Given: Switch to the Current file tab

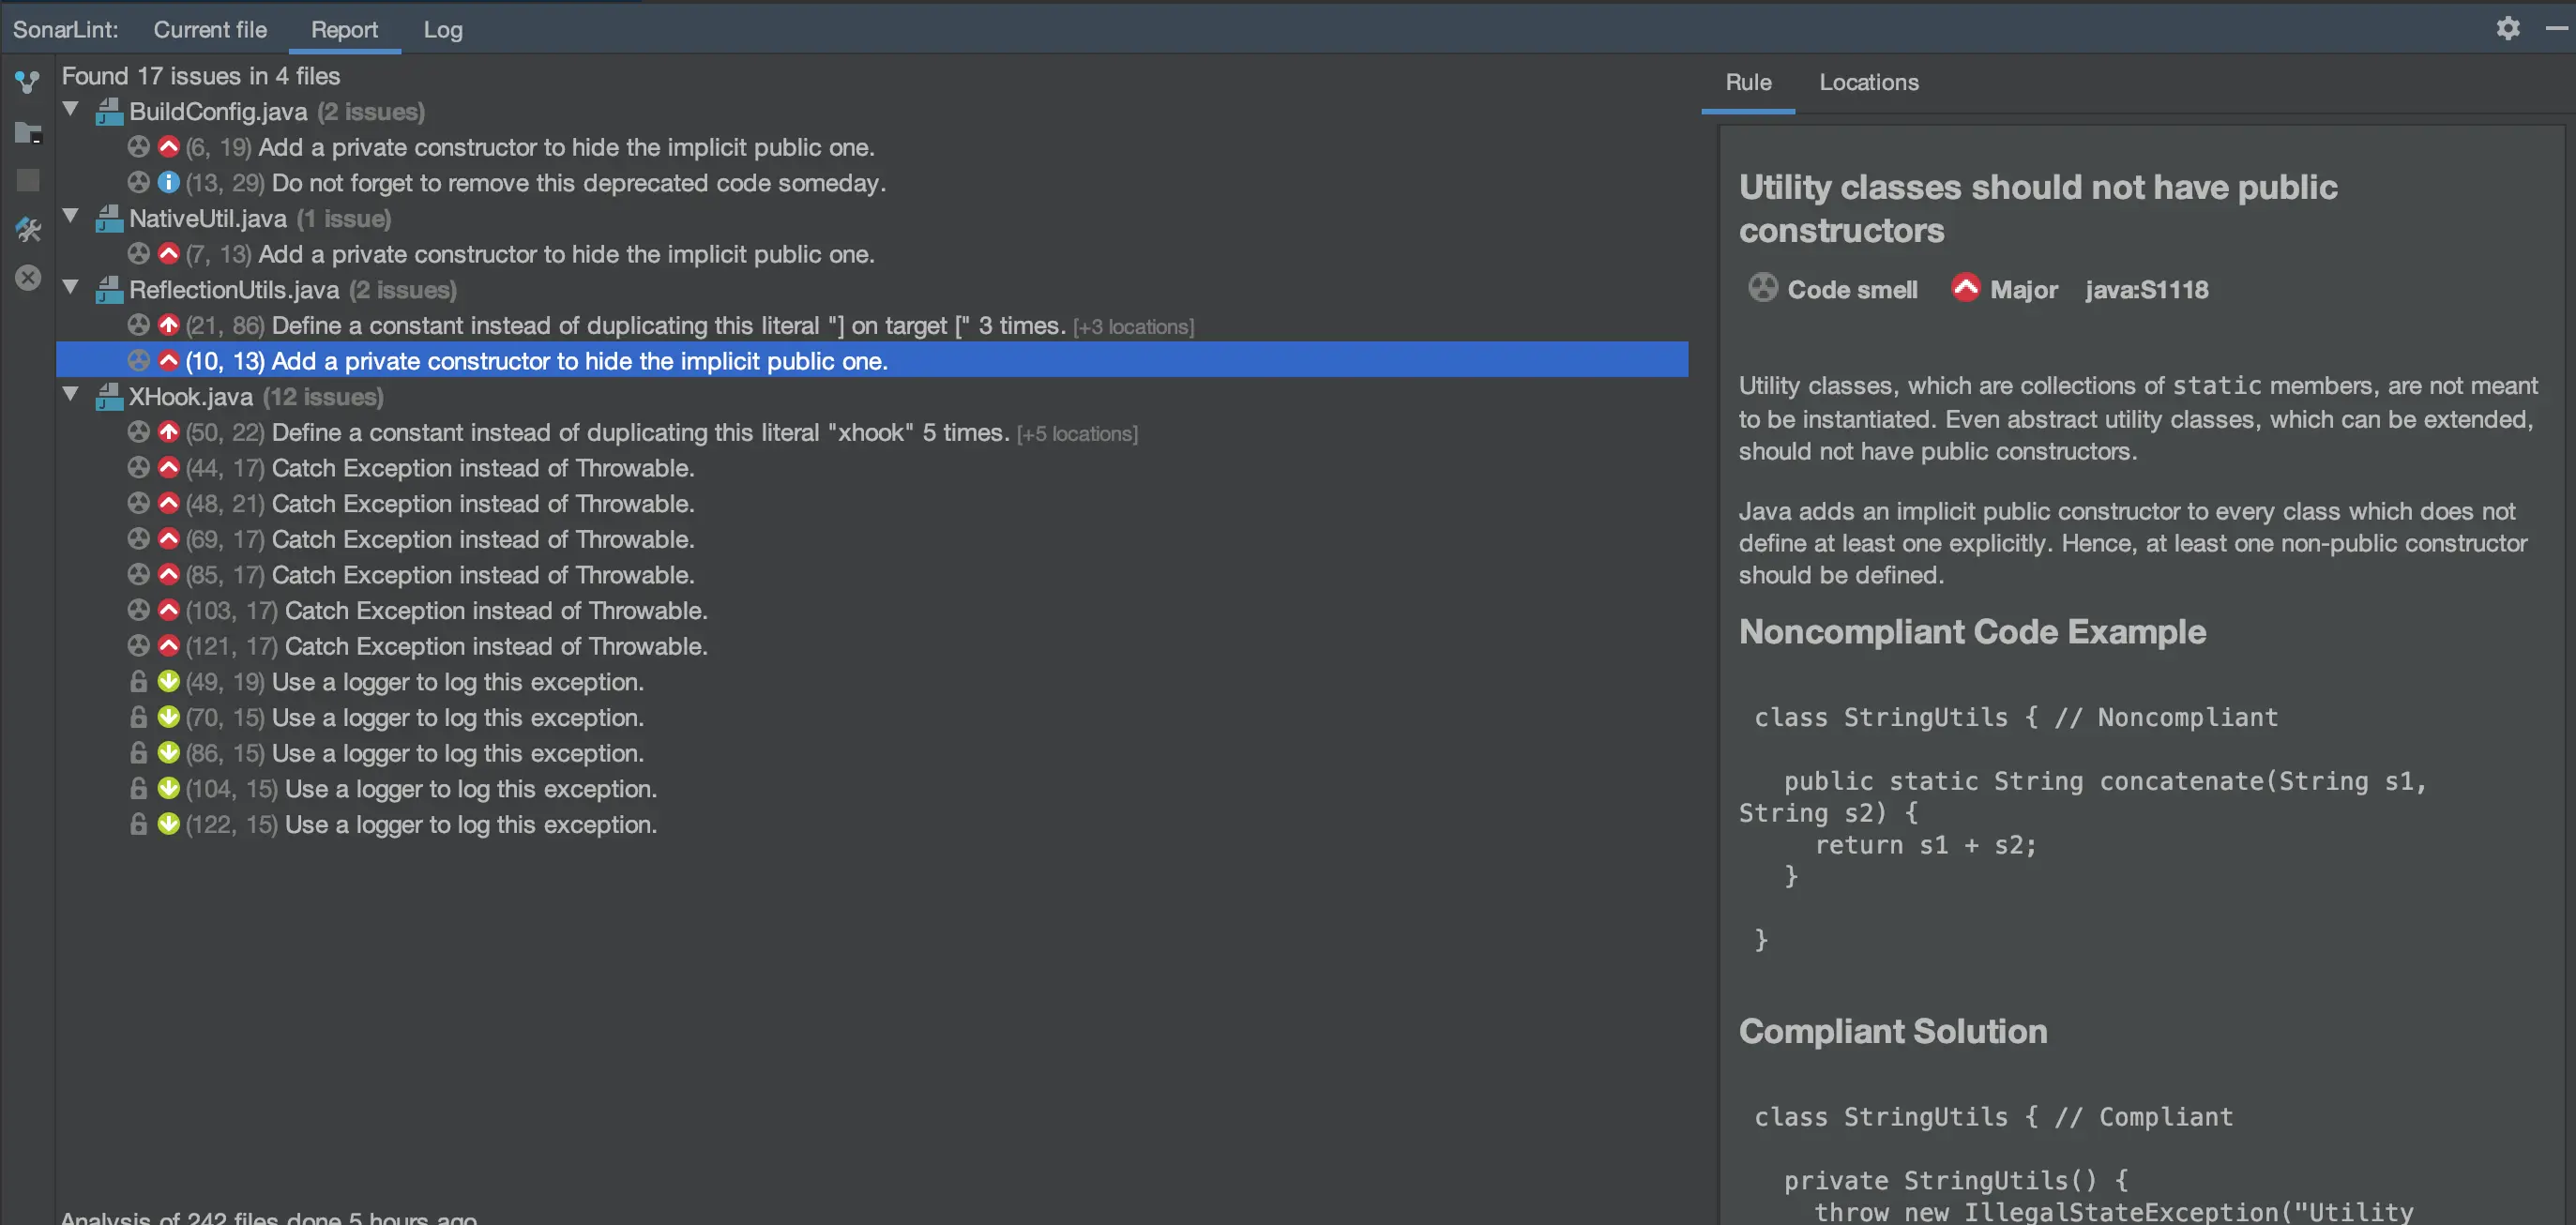Looking at the screenshot, I should [x=210, y=30].
